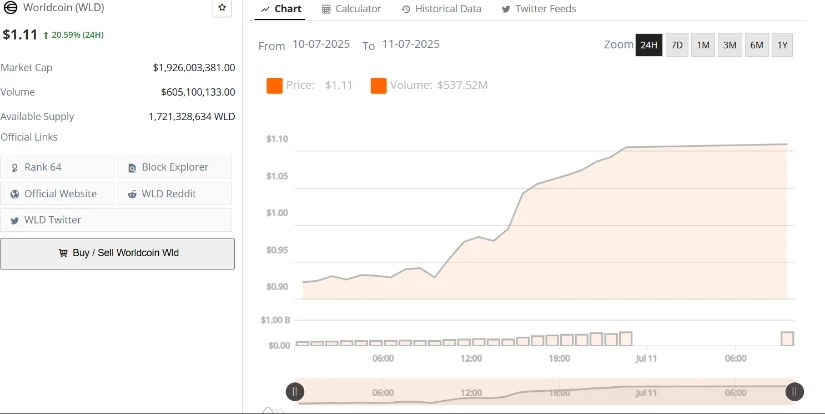Open the Historical Data tab
Screen dimensions: 825x414
(441, 9)
